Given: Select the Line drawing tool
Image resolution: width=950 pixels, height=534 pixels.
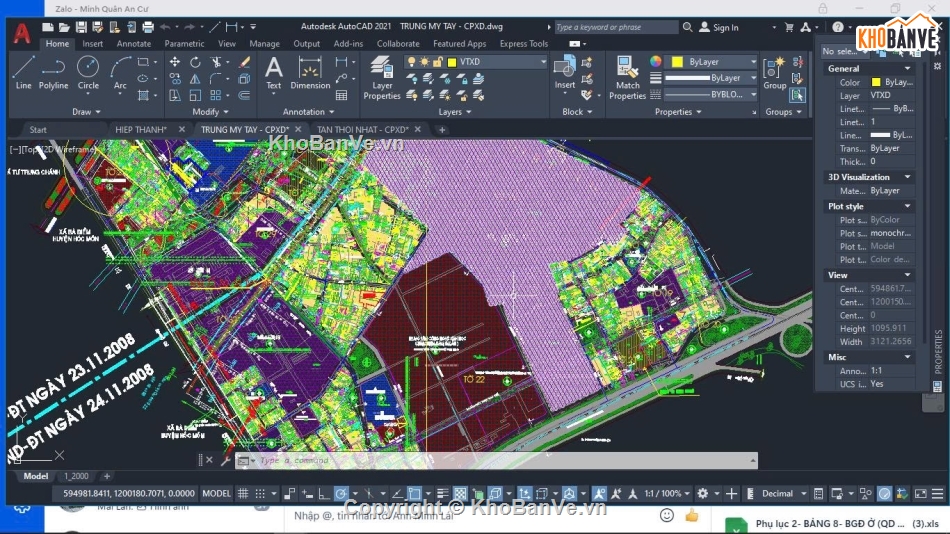Looking at the screenshot, I should pos(24,73).
